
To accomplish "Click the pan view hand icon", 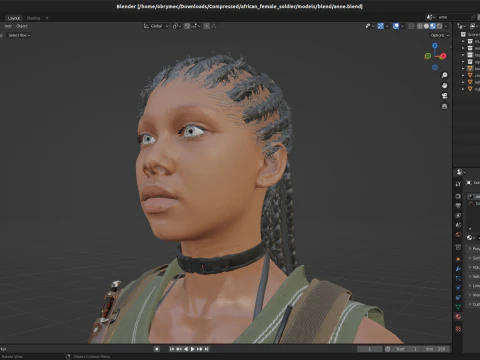I will click(x=444, y=85).
